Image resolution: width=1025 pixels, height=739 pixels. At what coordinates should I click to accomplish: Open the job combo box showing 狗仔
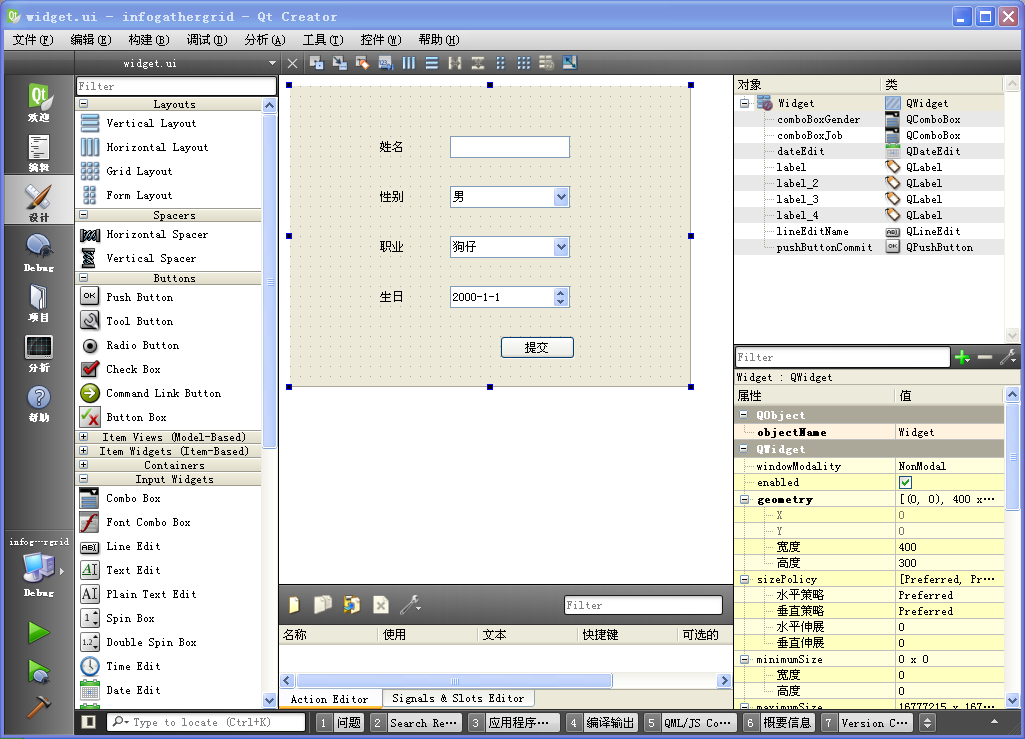(510, 247)
